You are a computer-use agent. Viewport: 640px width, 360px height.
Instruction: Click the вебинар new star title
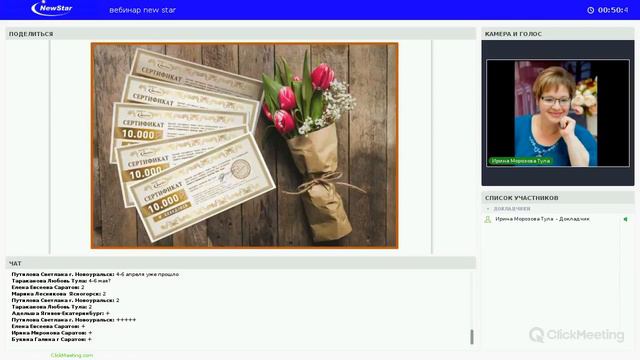click(142, 10)
